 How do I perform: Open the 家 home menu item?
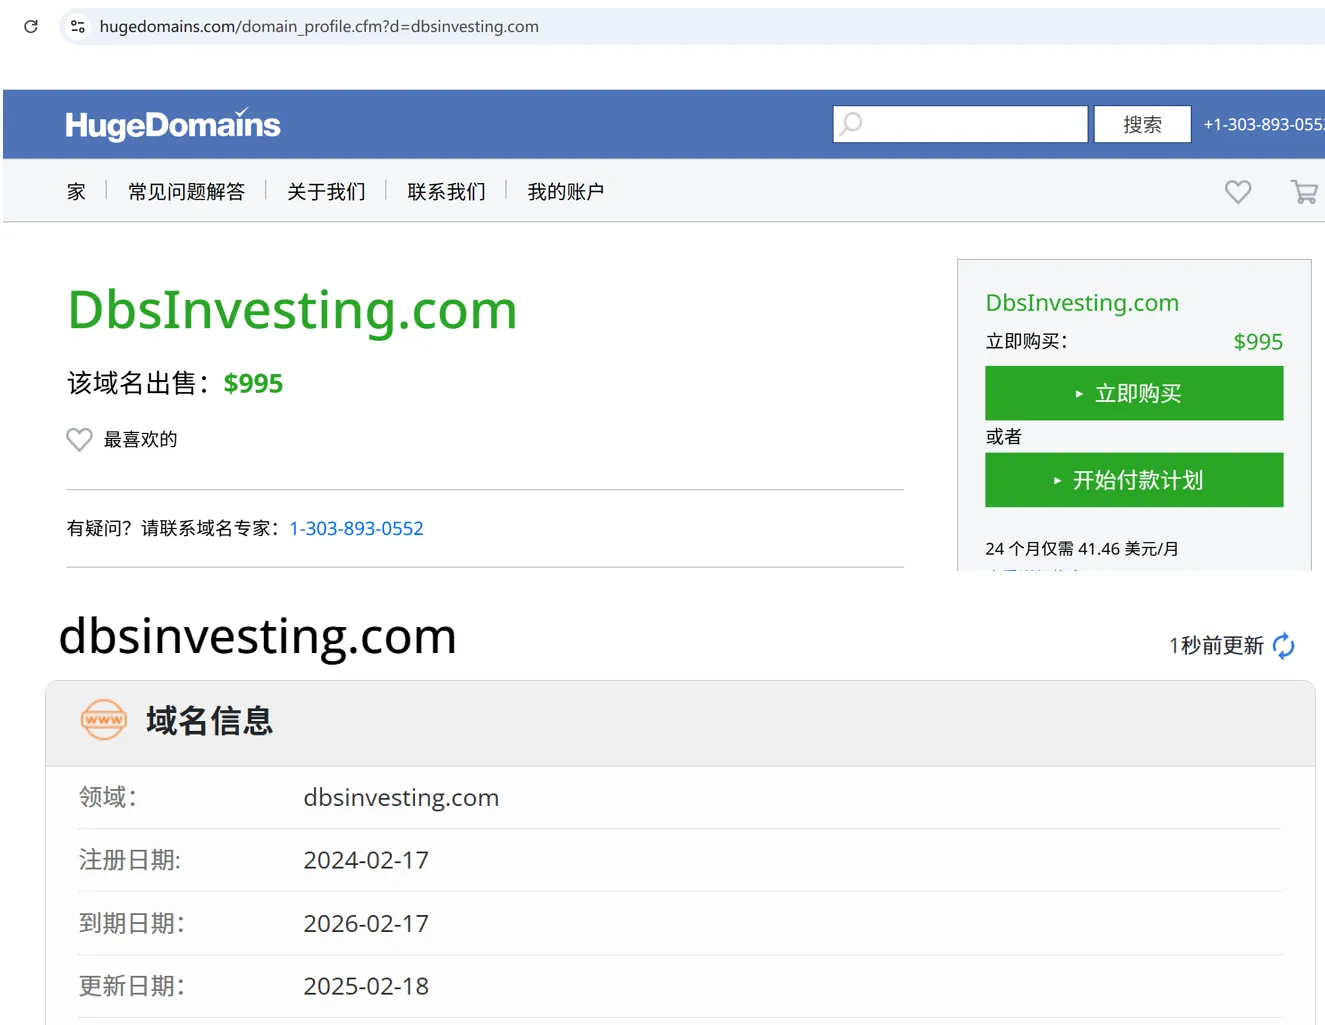point(76,191)
